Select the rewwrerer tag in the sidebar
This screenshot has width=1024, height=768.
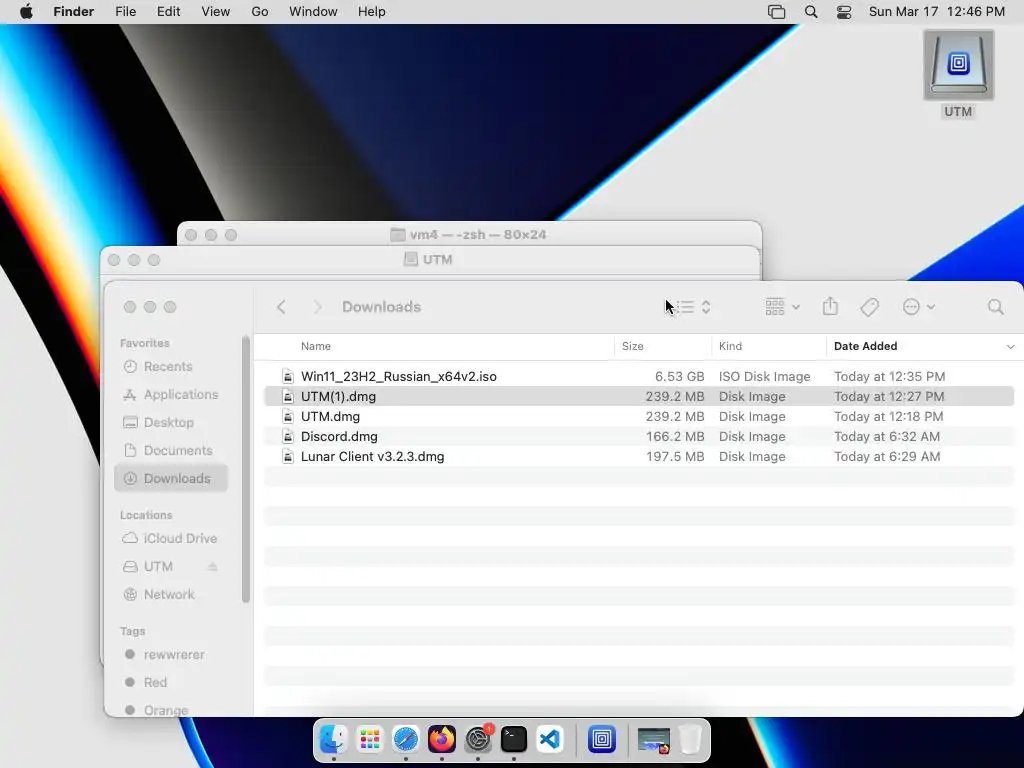coord(170,654)
